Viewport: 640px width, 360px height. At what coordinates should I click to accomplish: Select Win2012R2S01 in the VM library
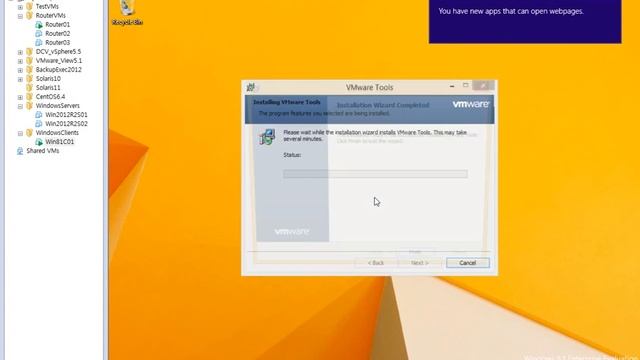66,115
